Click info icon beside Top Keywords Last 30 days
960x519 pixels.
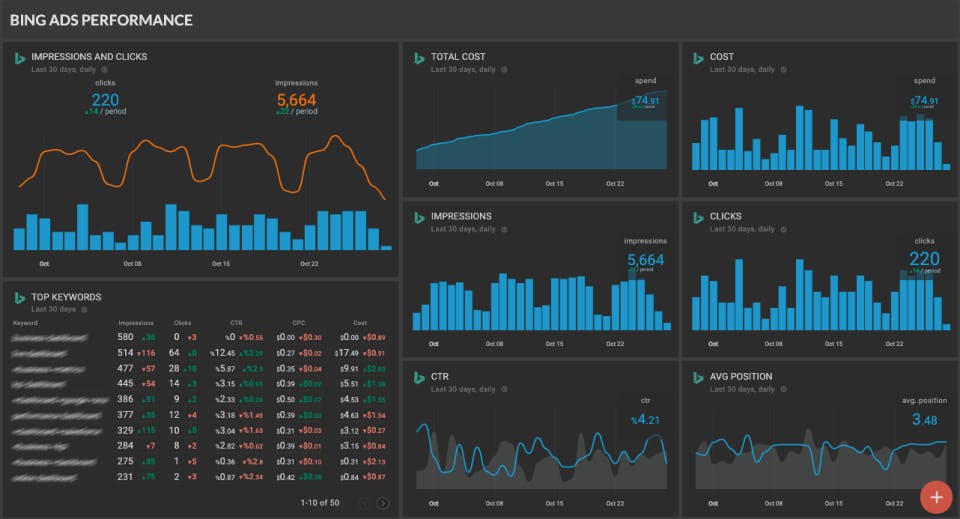[x=84, y=310]
